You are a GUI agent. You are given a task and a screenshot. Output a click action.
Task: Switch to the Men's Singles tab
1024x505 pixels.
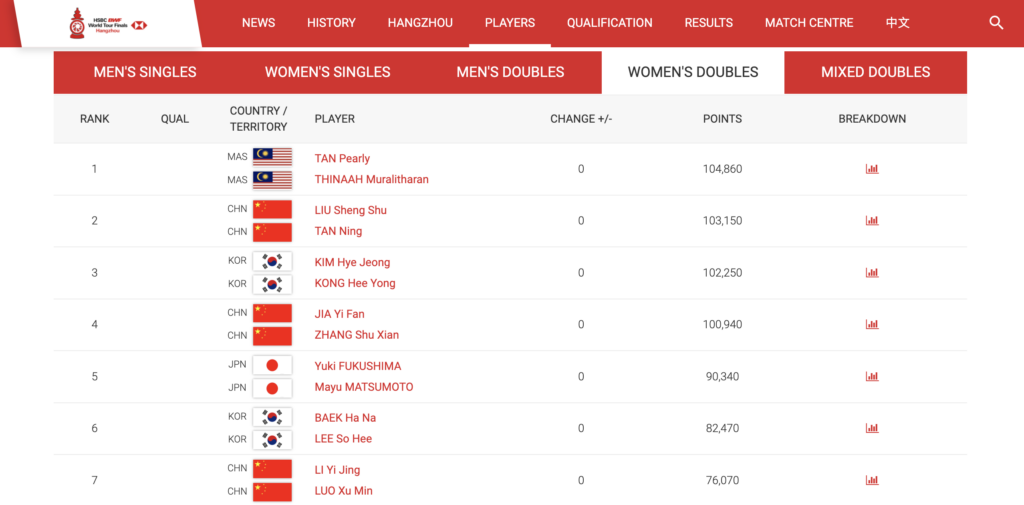[x=145, y=72]
